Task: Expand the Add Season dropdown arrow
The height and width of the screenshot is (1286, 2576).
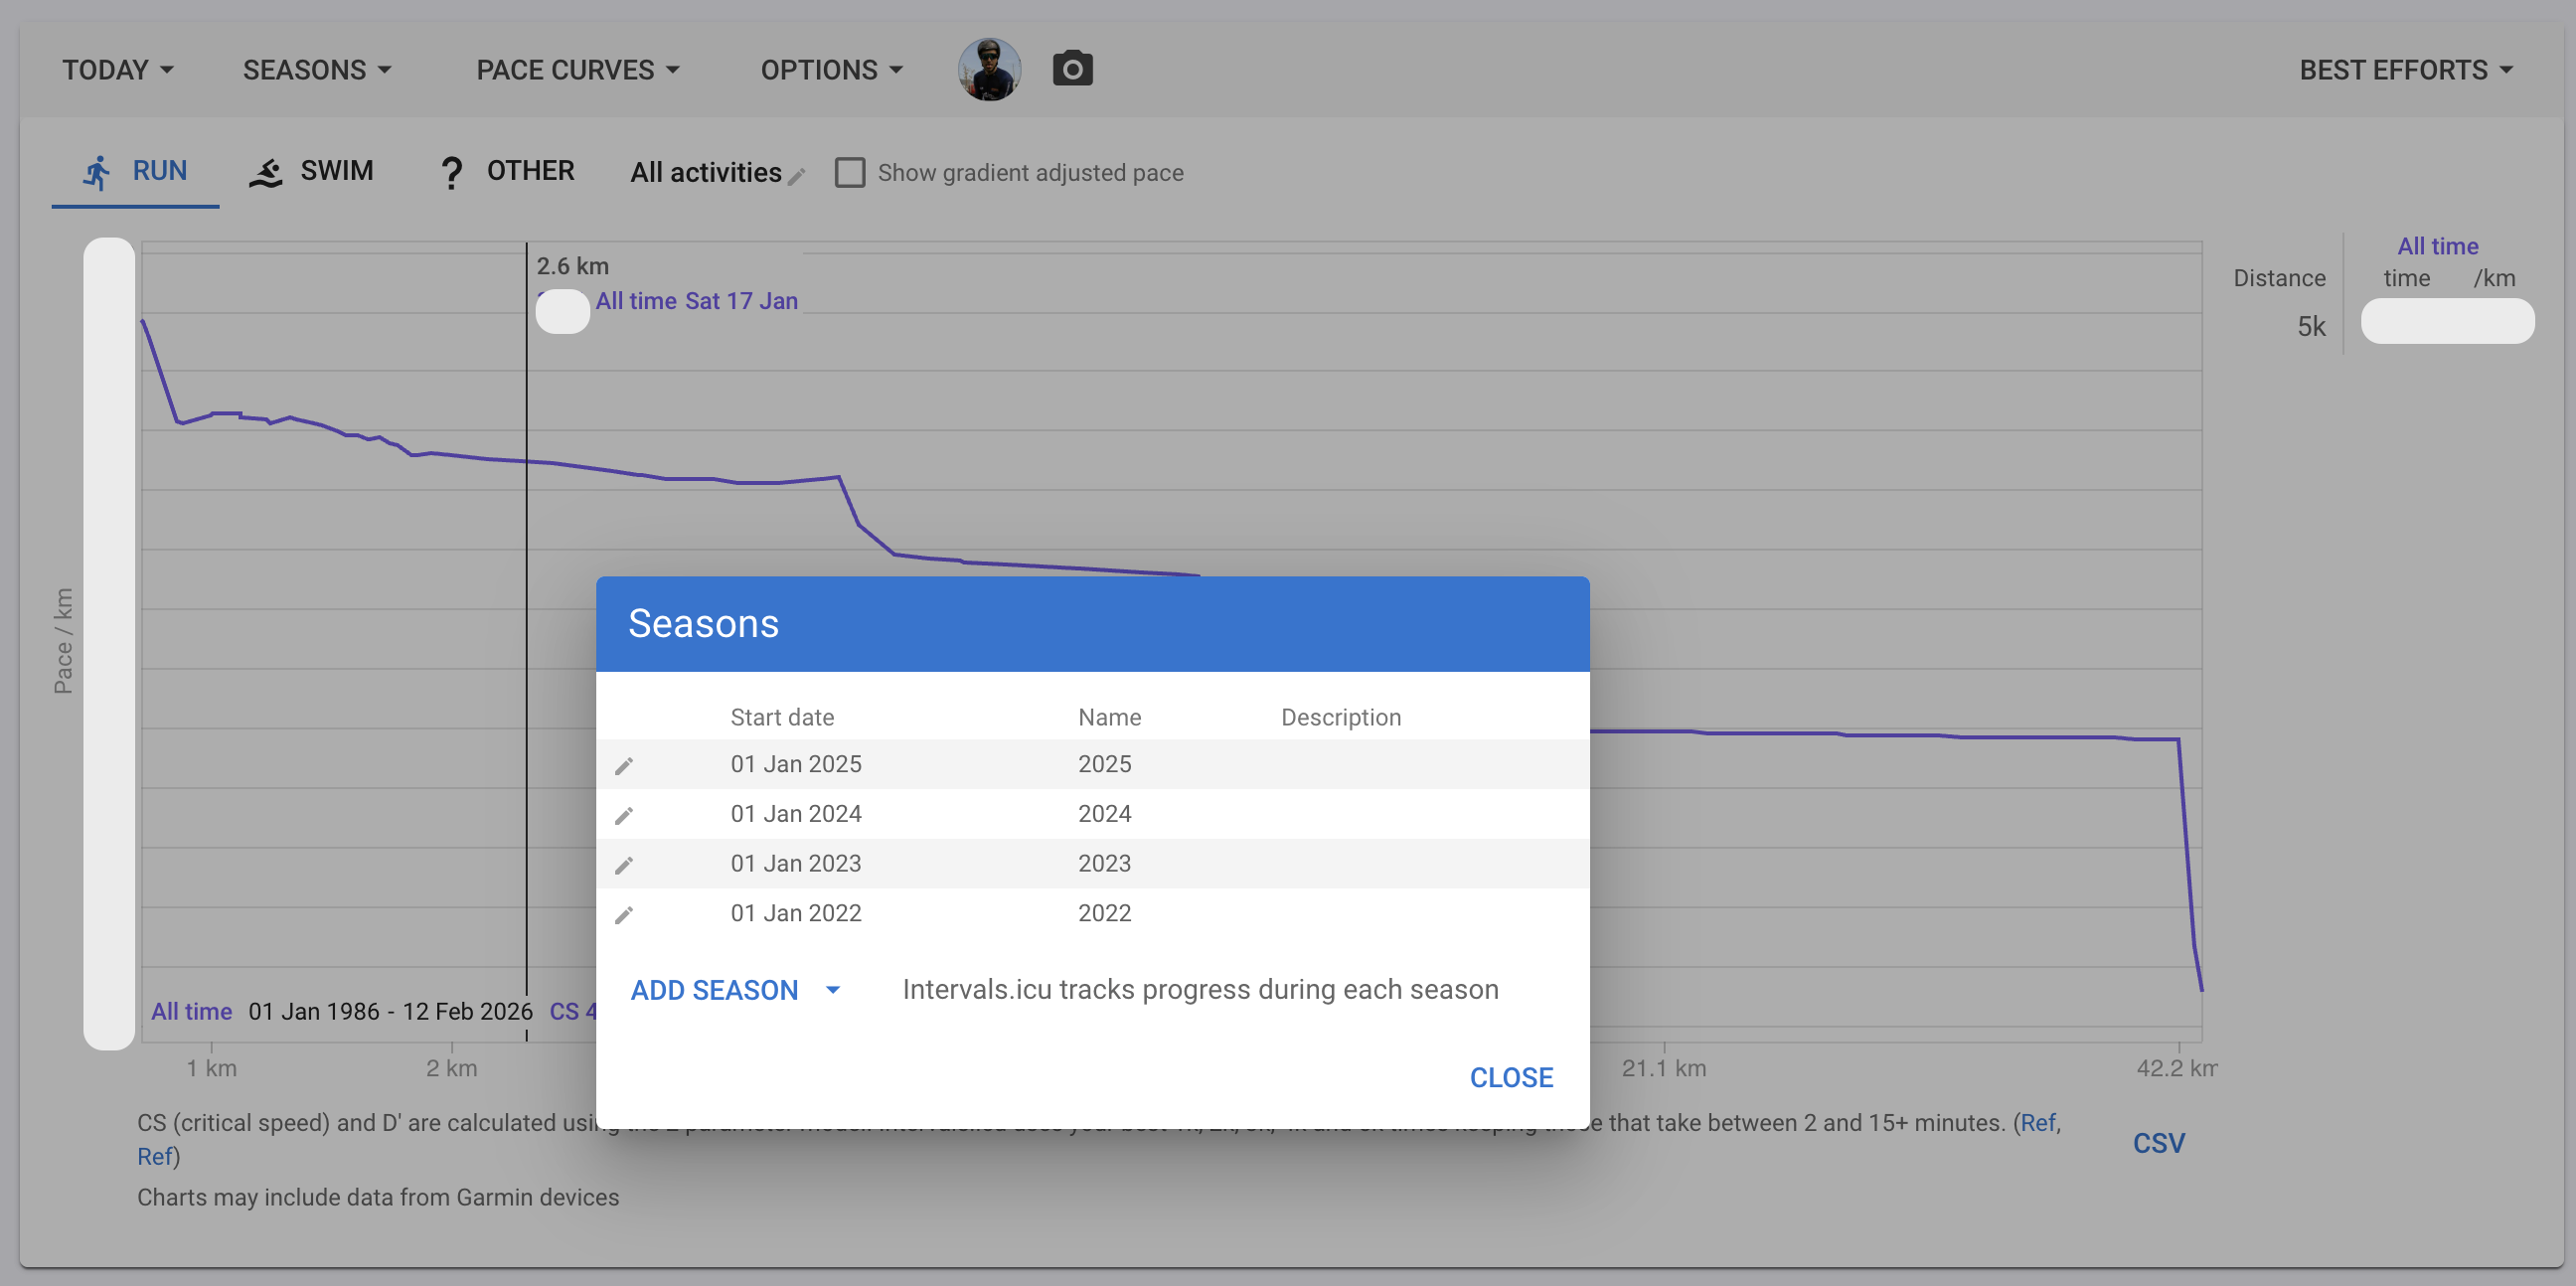Action: click(x=833, y=990)
